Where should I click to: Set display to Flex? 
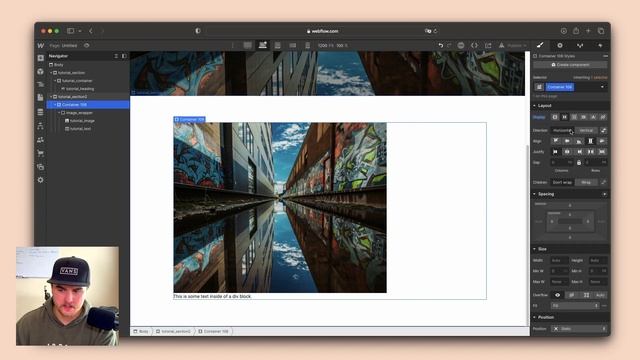(564, 117)
